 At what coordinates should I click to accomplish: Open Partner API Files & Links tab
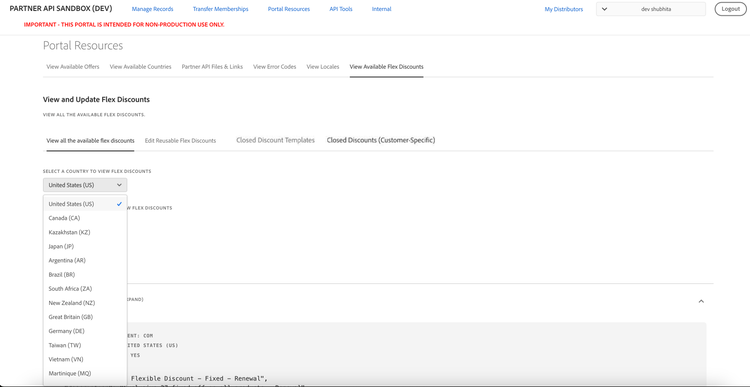212,67
